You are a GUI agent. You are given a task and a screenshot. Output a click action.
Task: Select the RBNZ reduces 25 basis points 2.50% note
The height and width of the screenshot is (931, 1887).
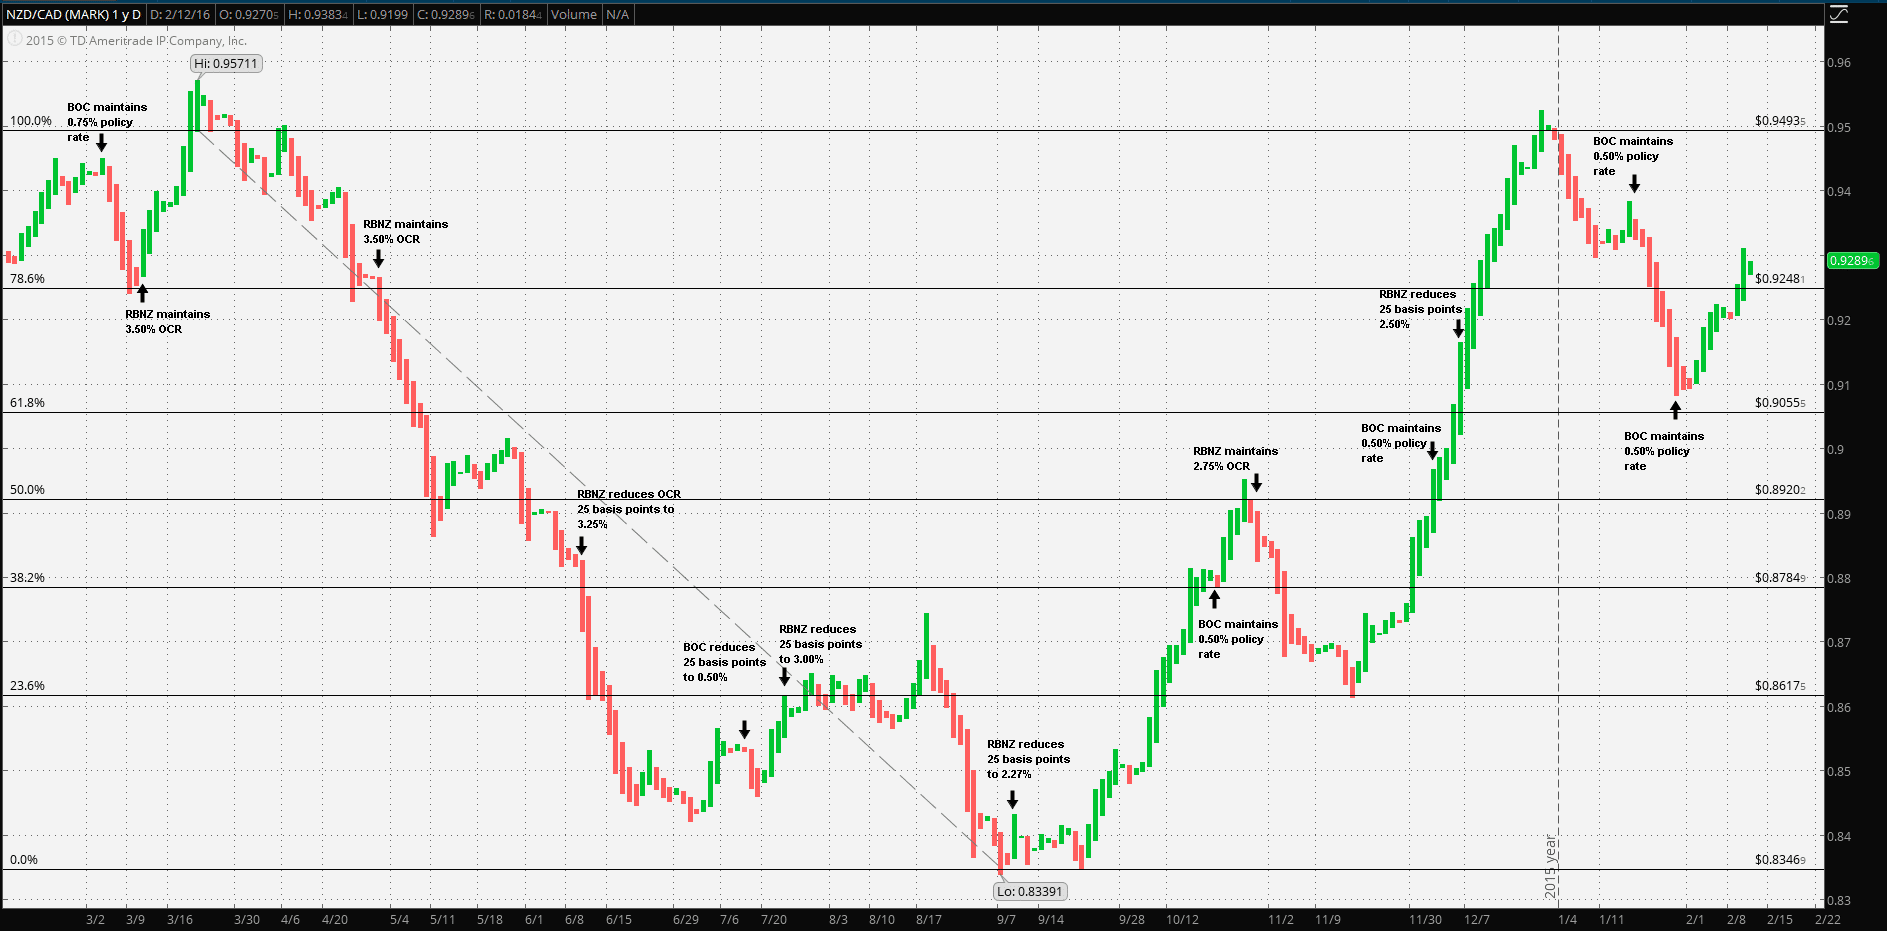pos(1420,309)
